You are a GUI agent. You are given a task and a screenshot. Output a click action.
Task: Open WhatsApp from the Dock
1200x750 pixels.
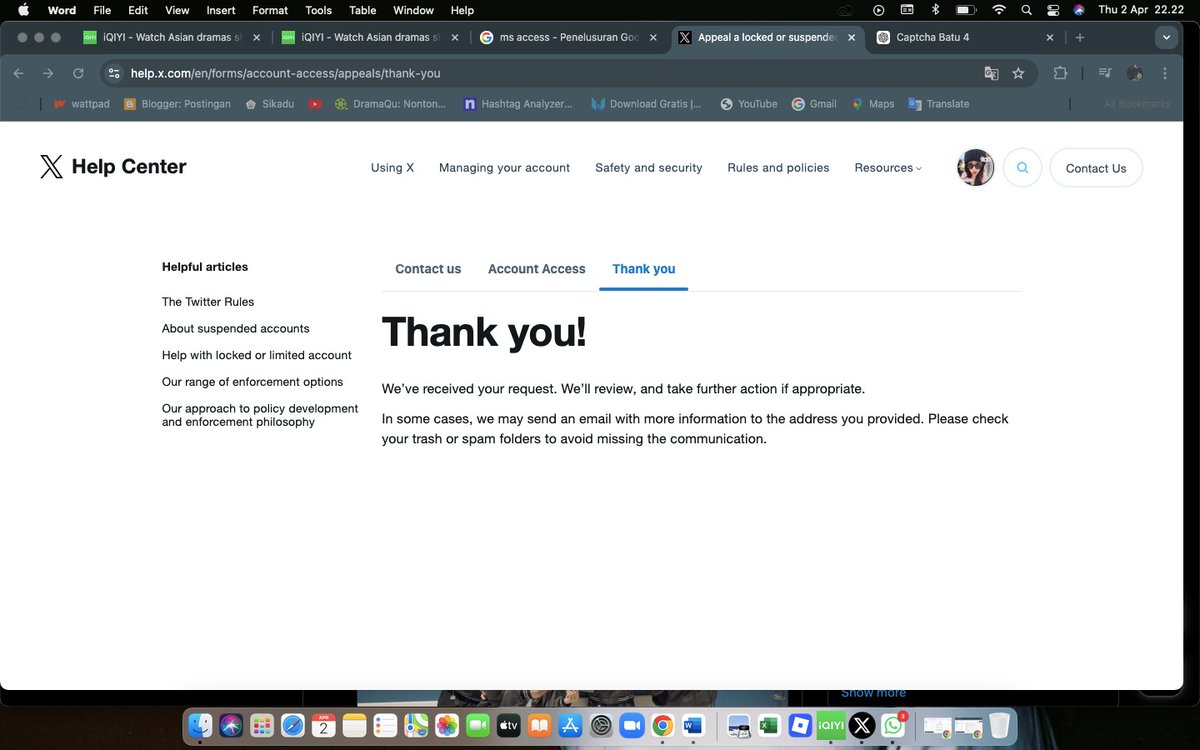(893, 725)
